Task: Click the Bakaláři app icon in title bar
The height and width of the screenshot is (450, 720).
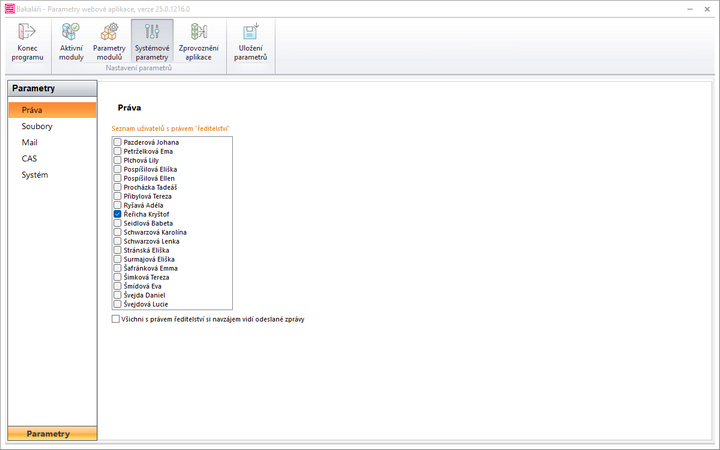Action: pyautogui.click(x=8, y=8)
